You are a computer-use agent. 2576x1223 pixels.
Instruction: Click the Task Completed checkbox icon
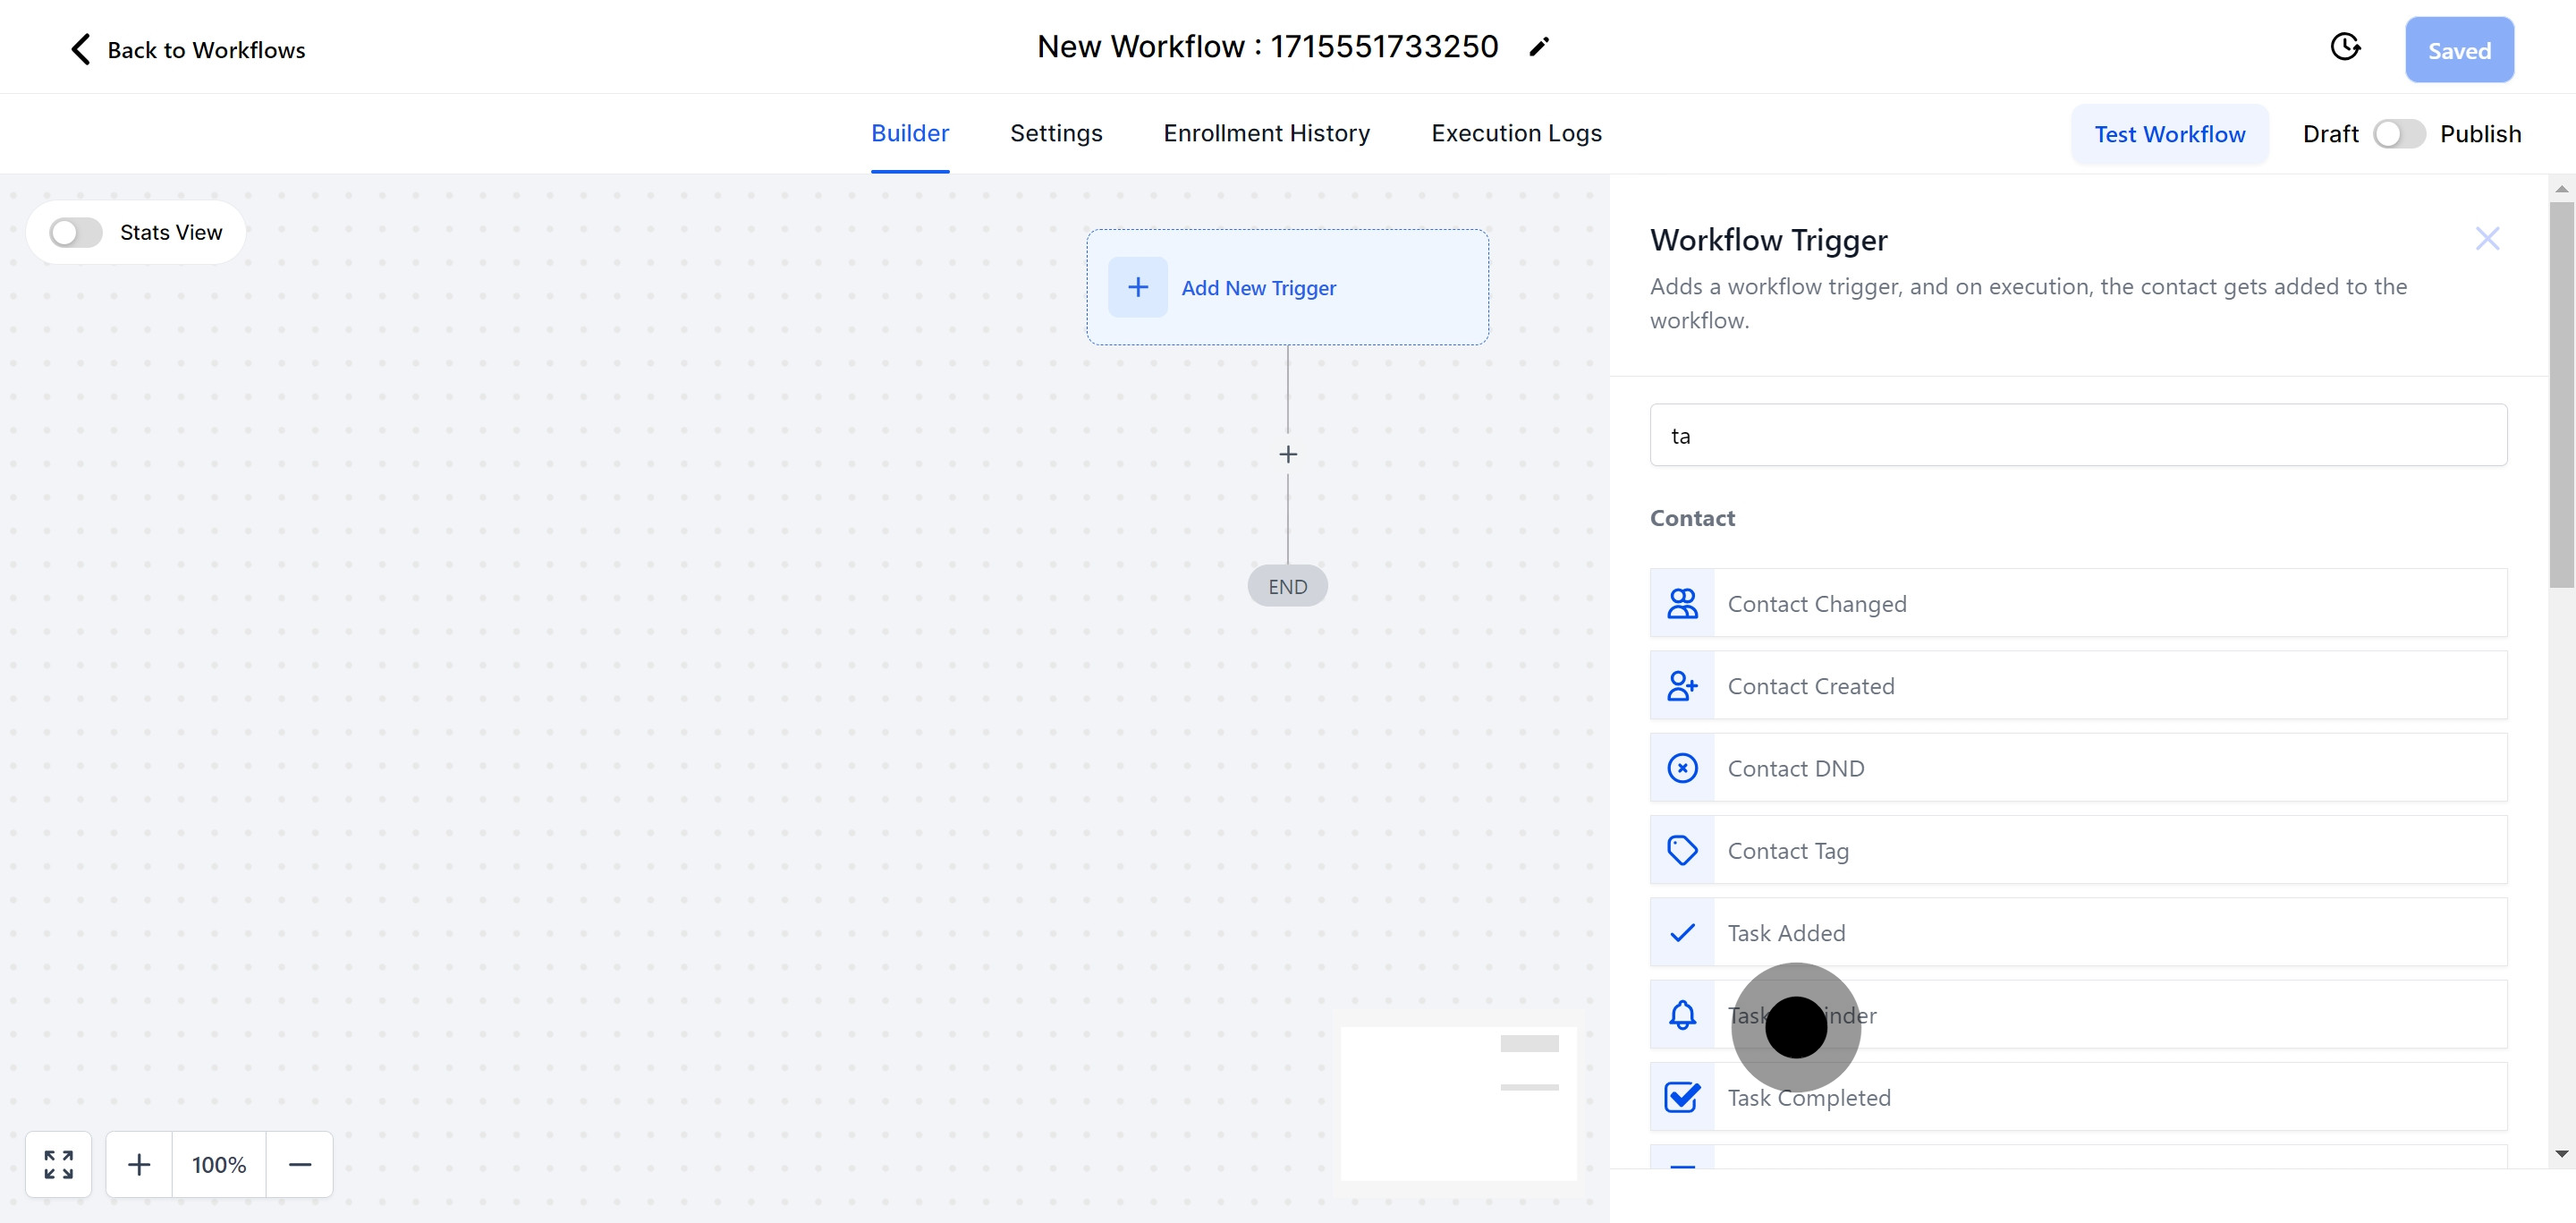click(x=1682, y=1097)
